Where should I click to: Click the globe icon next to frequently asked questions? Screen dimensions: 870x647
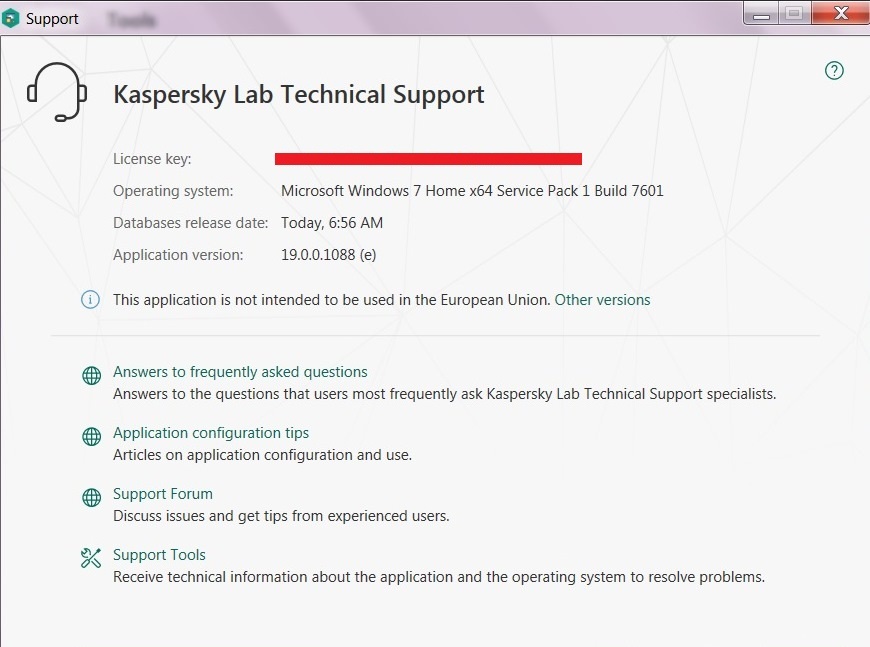(x=91, y=376)
